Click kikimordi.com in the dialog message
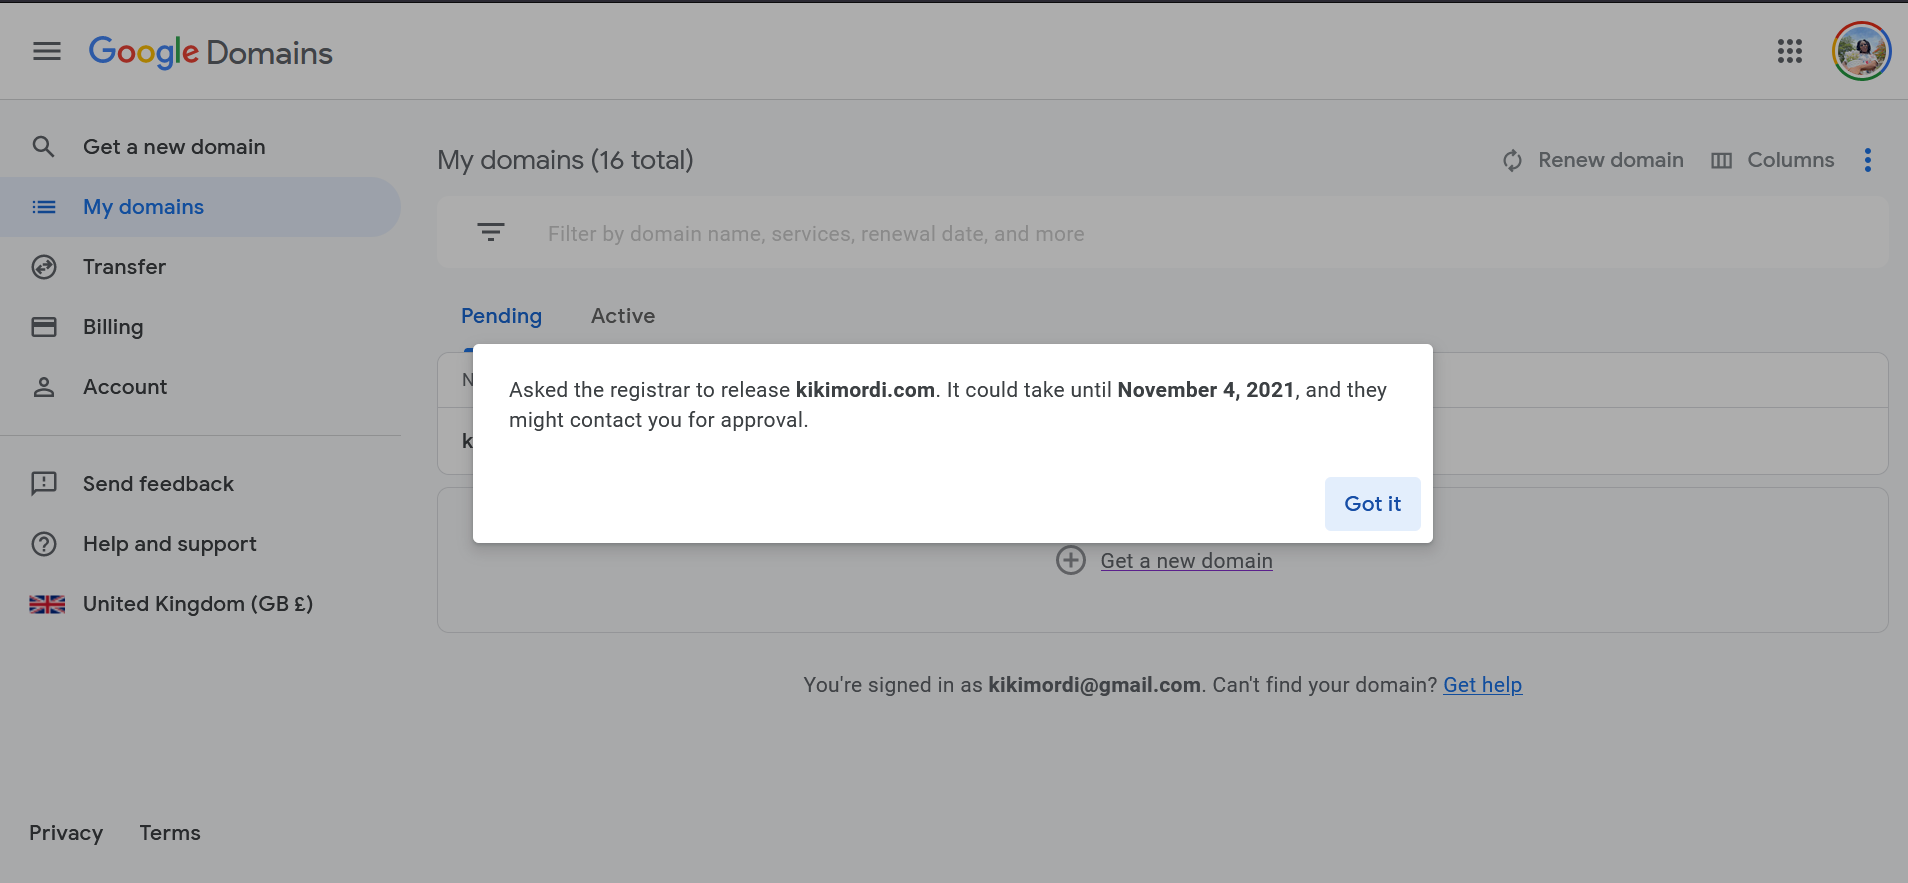Screen dimensions: 1908x883 point(865,390)
